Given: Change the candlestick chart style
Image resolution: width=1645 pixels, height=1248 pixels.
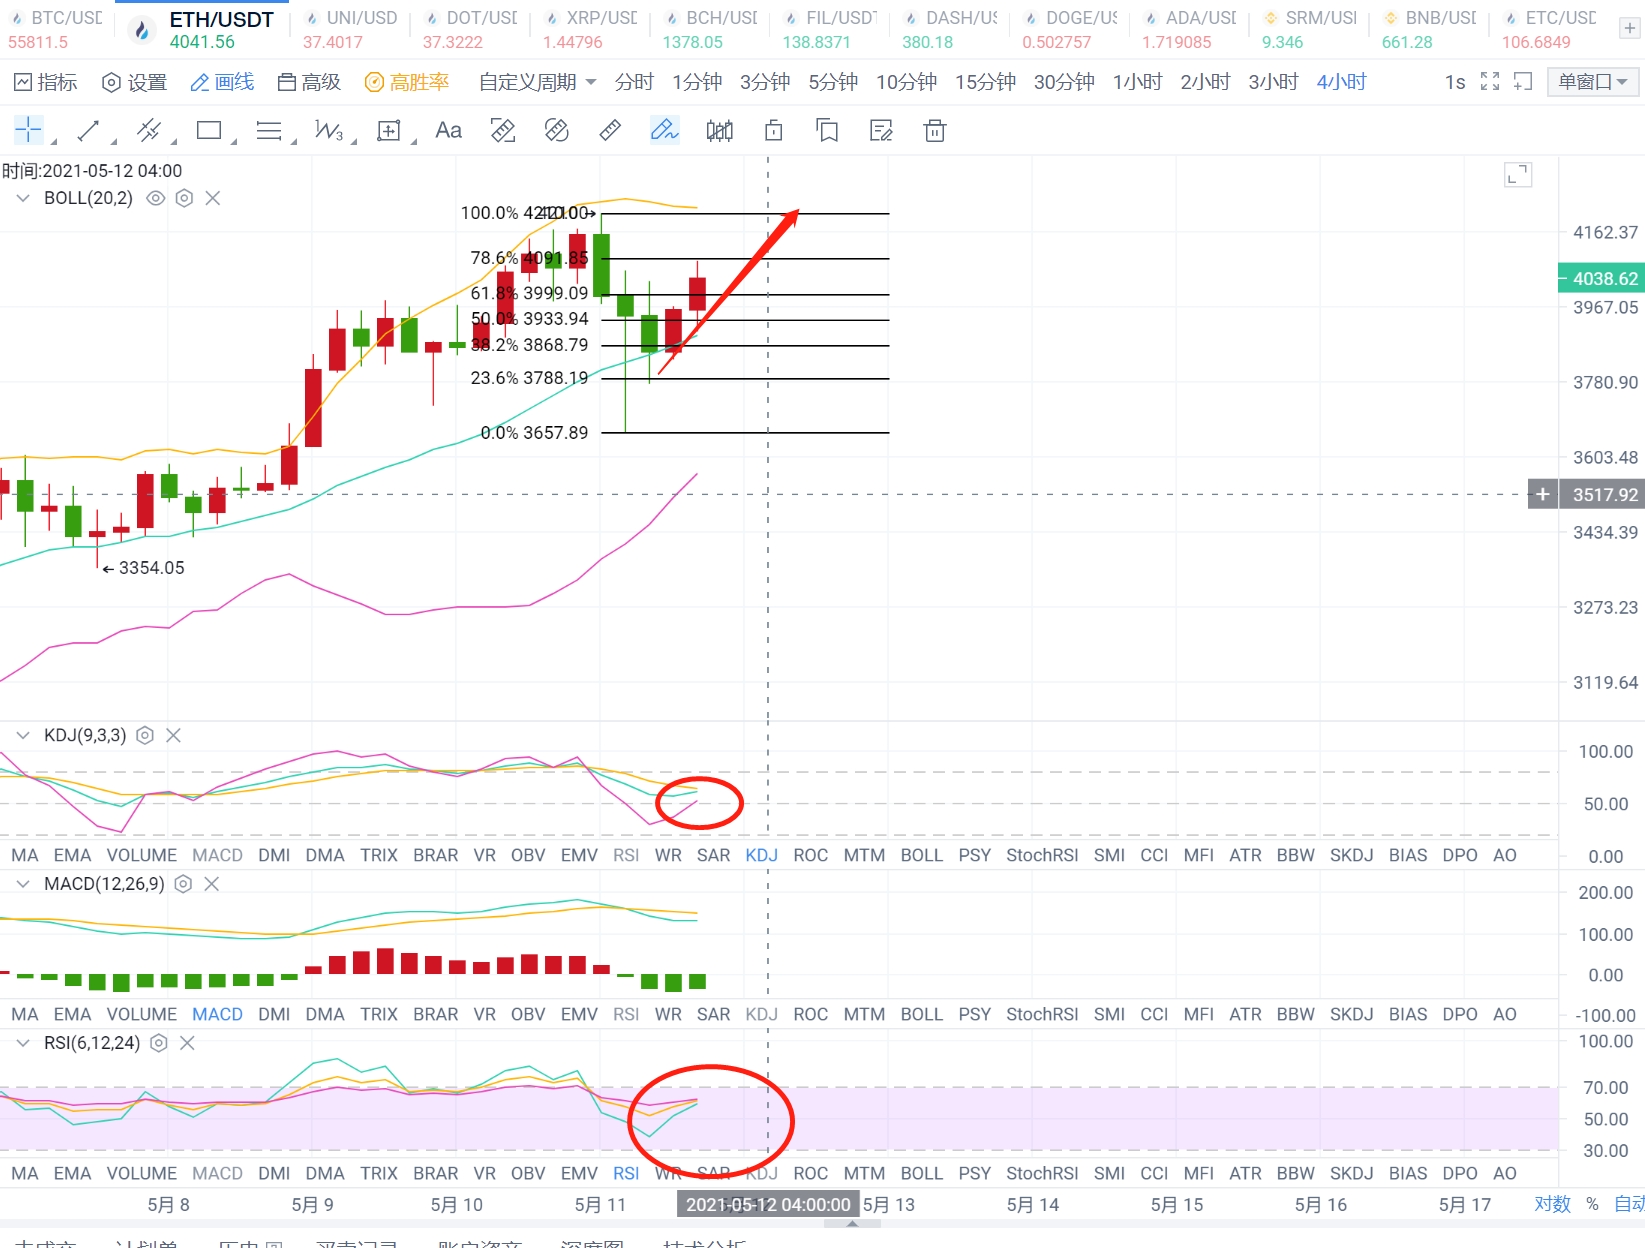Looking at the screenshot, I should 719,130.
